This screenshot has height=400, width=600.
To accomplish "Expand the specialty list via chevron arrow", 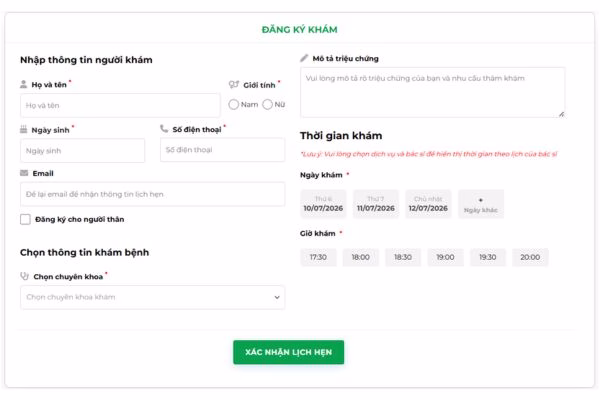I will click(277, 297).
